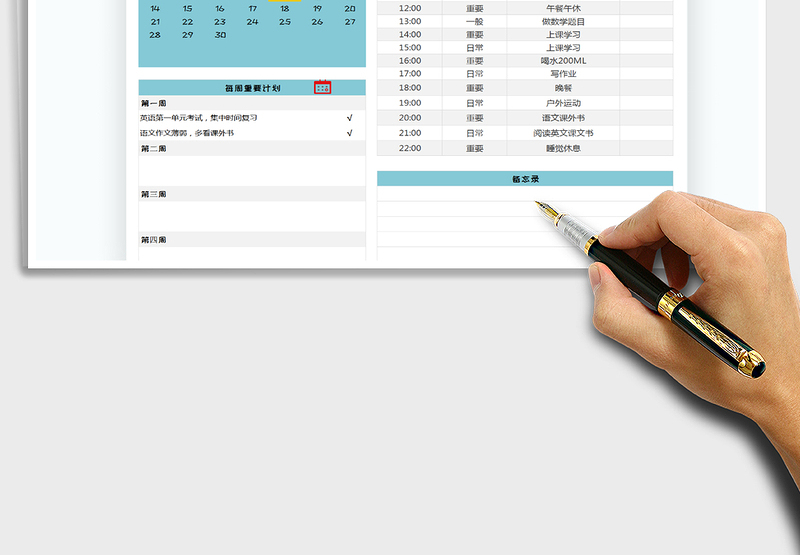The image size is (800, 555).
Task: Select calendar date 25
Action: tap(285, 22)
